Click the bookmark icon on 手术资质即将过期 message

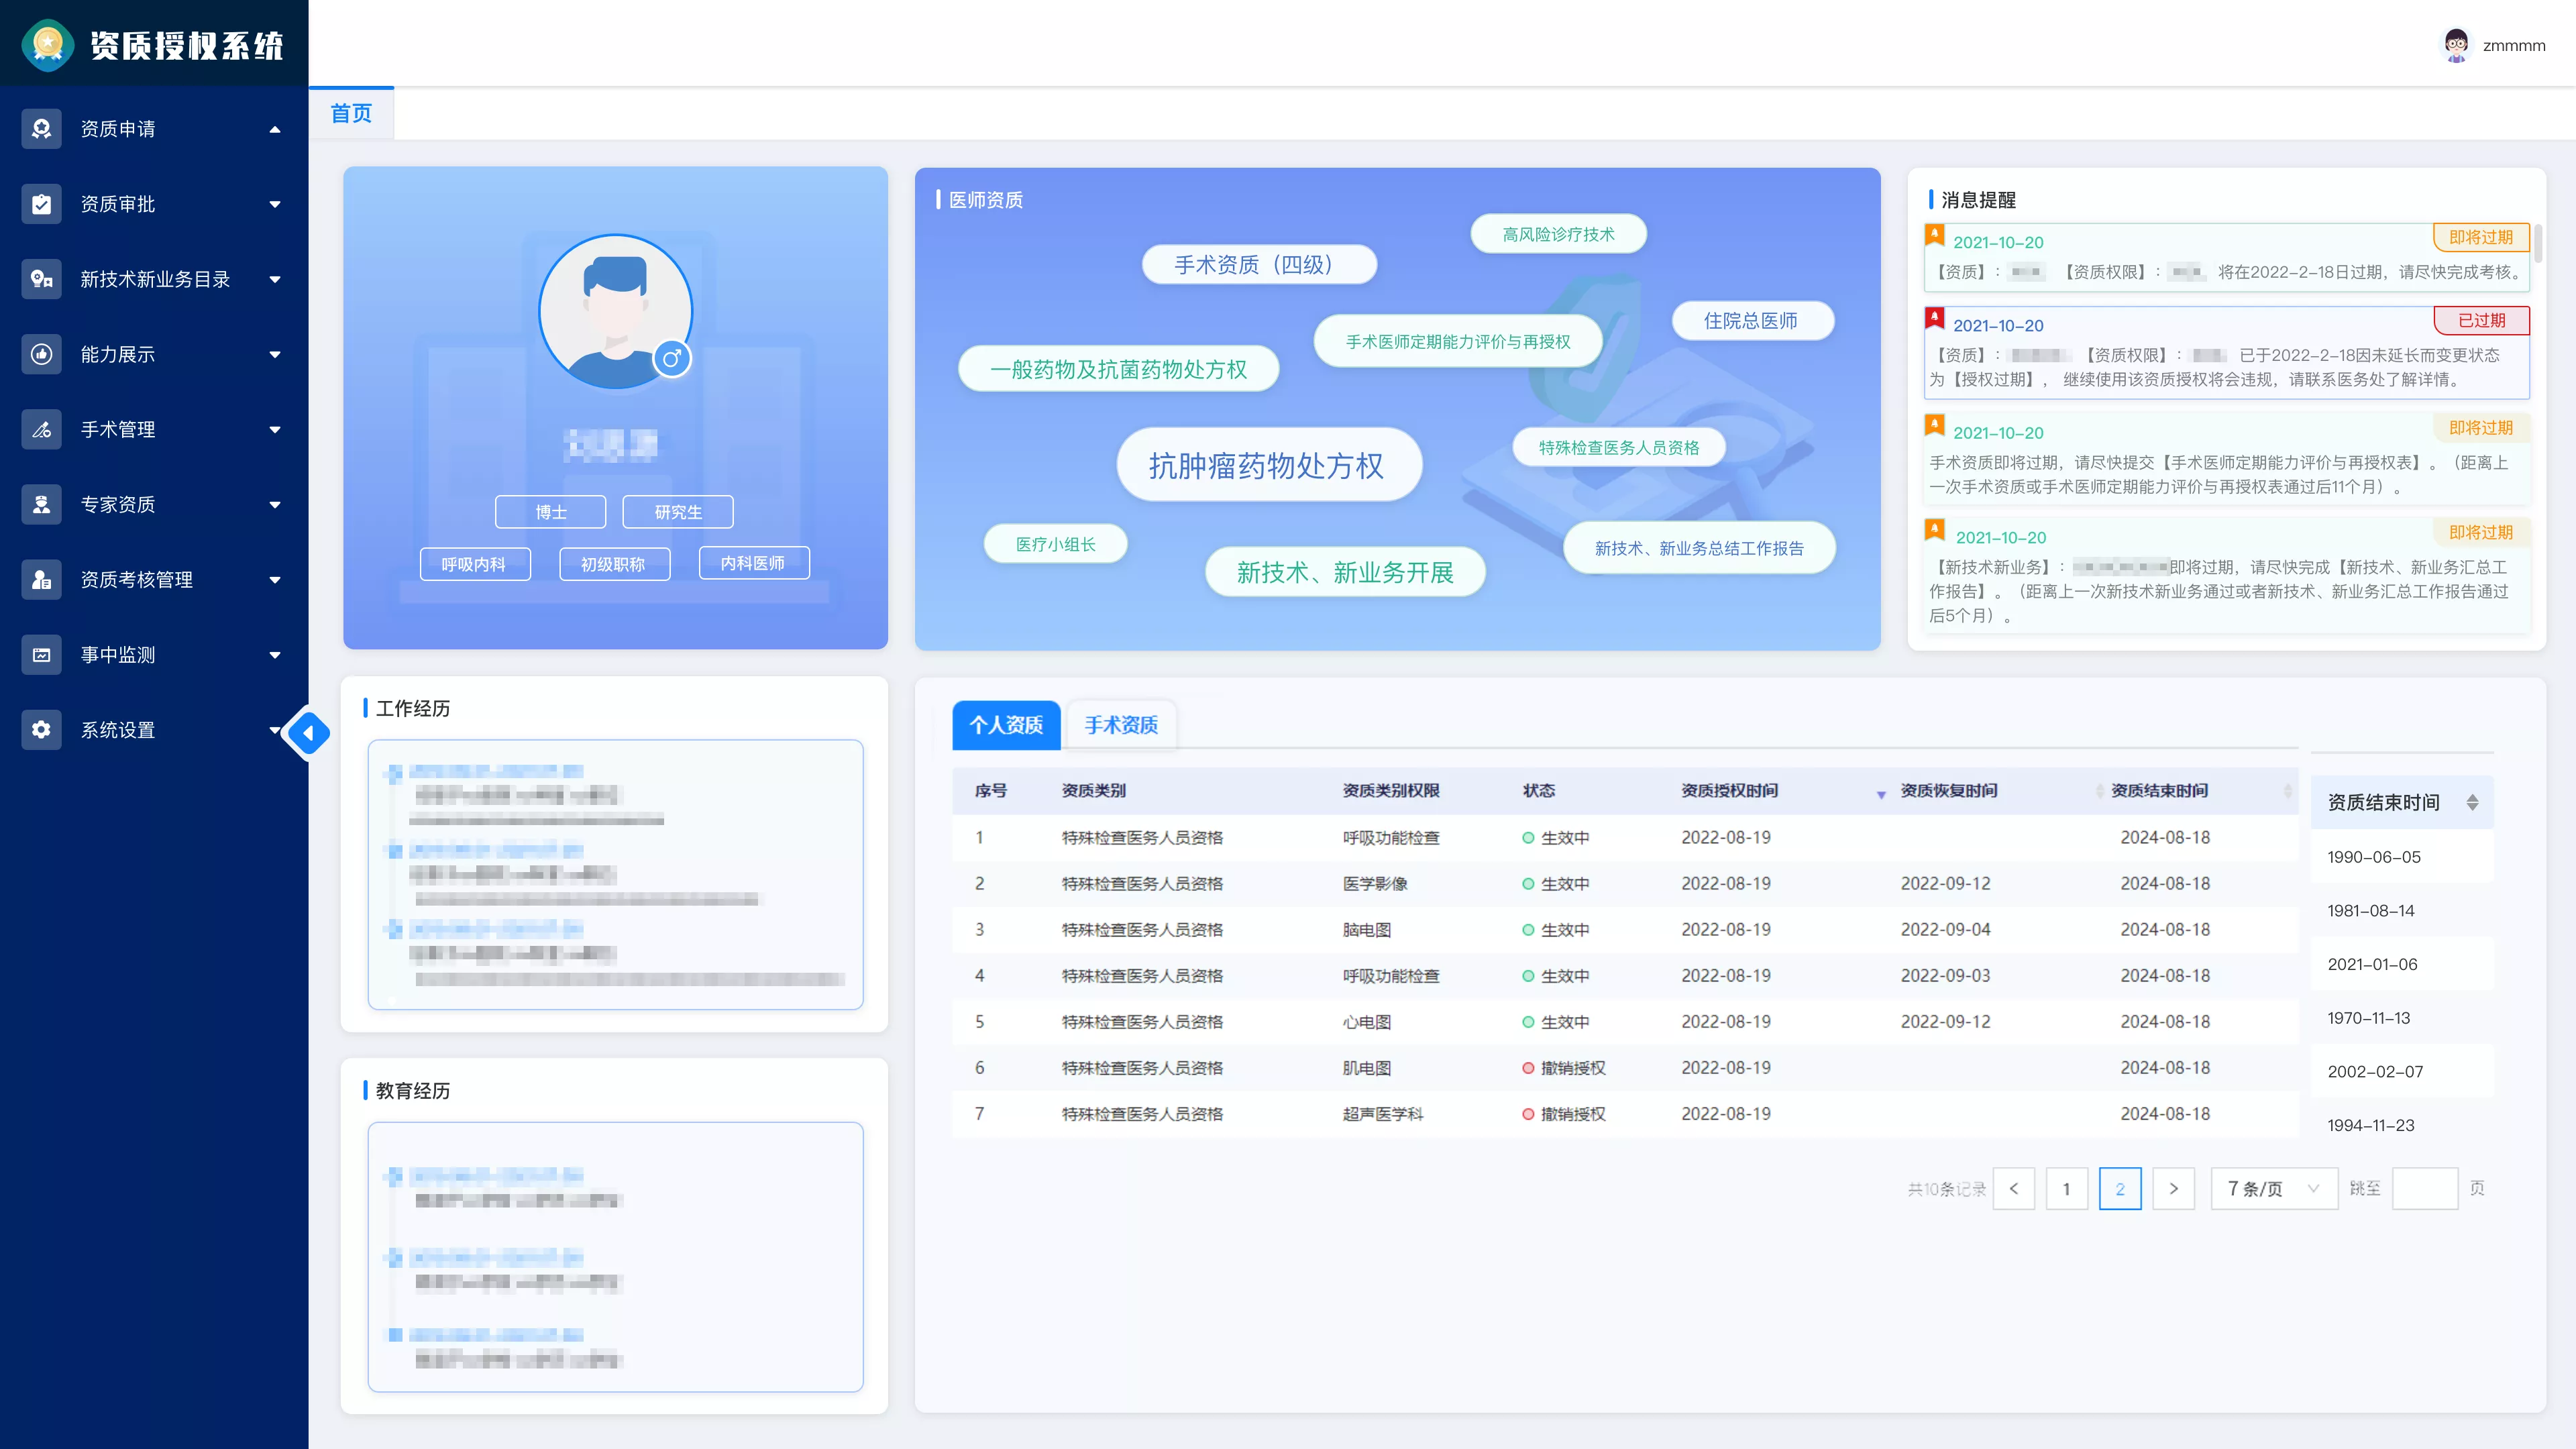pos(1935,425)
